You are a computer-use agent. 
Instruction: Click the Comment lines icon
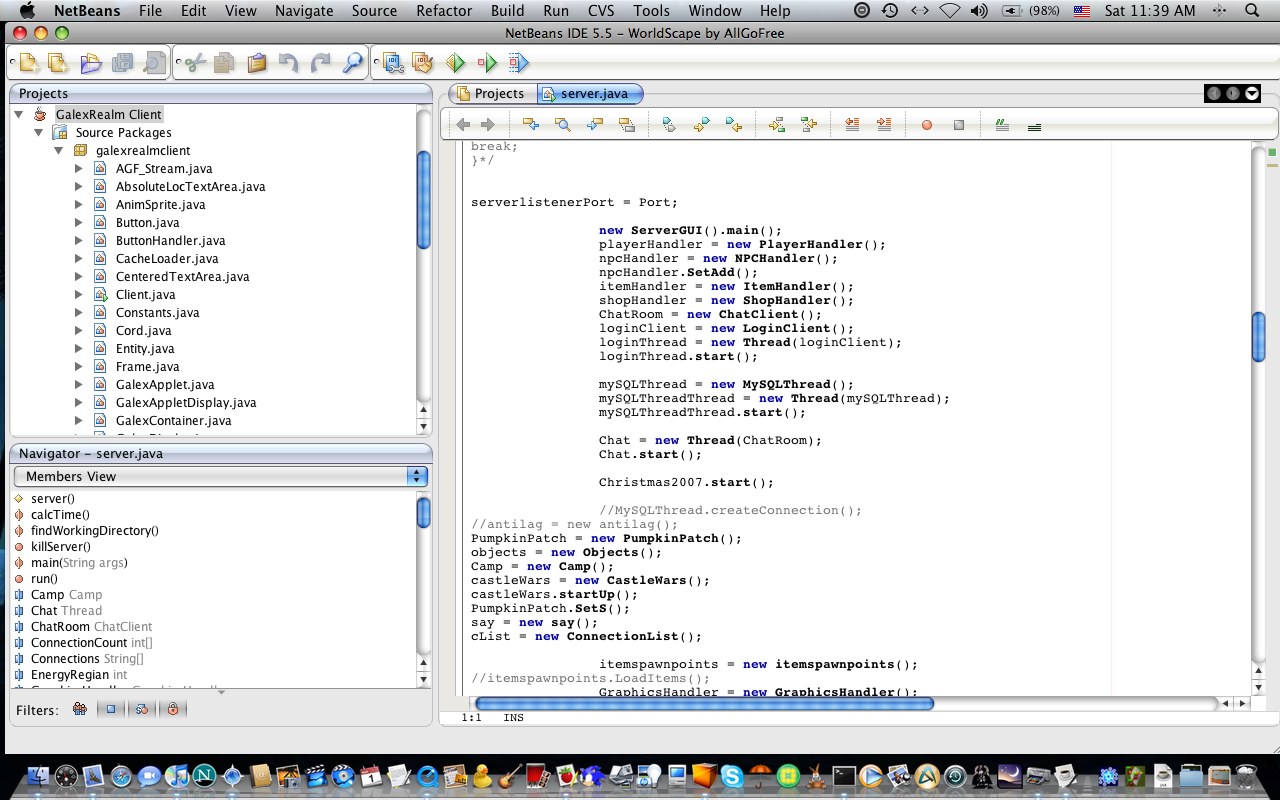pyautogui.click(x=1002, y=125)
